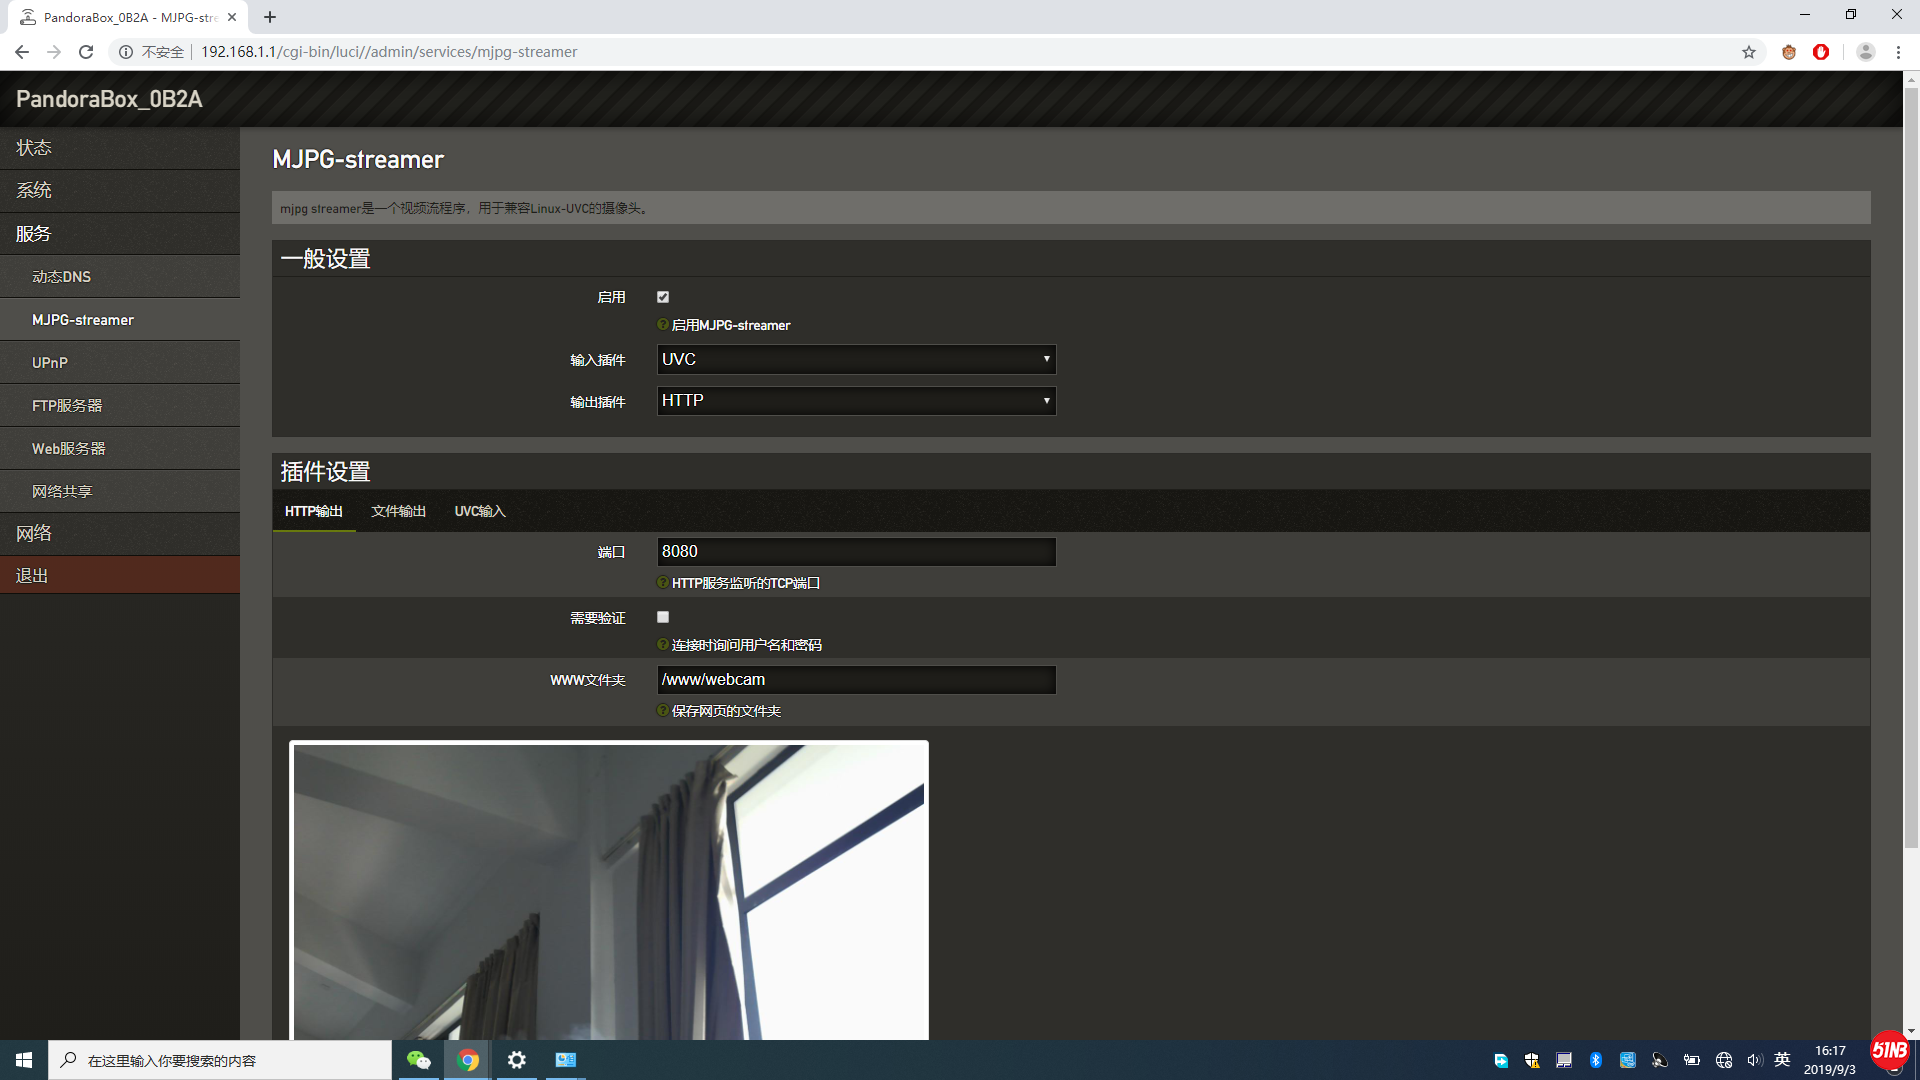Click the volume icon in system tray
The width and height of the screenshot is (1920, 1080).
tap(1754, 1060)
